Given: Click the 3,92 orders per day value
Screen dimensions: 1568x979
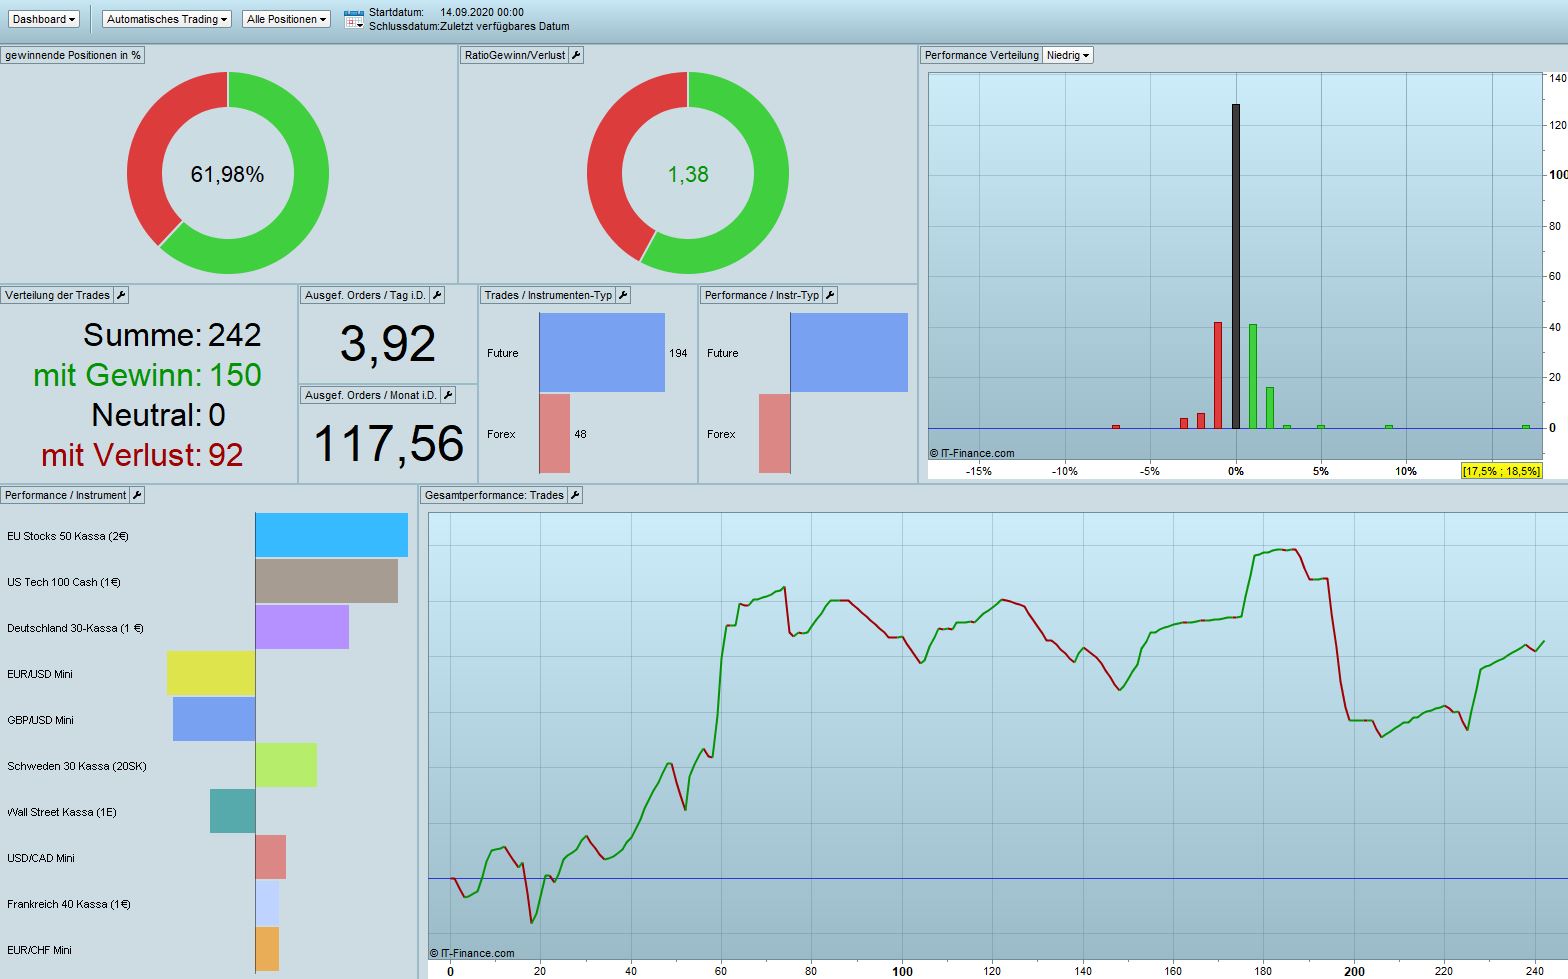Looking at the screenshot, I should click(x=388, y=344).
